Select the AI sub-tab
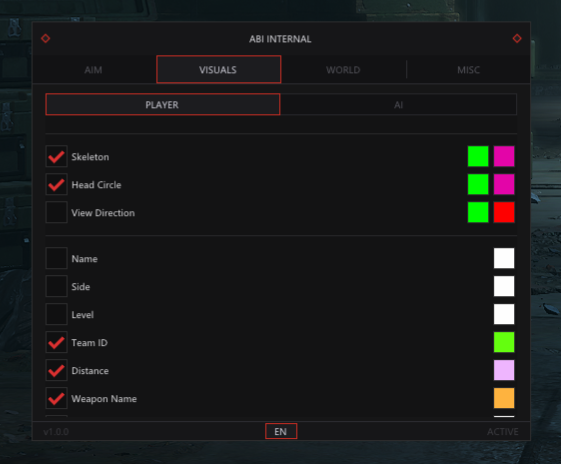The width and height of the screenshot is (561, 464). pos(399,104)
